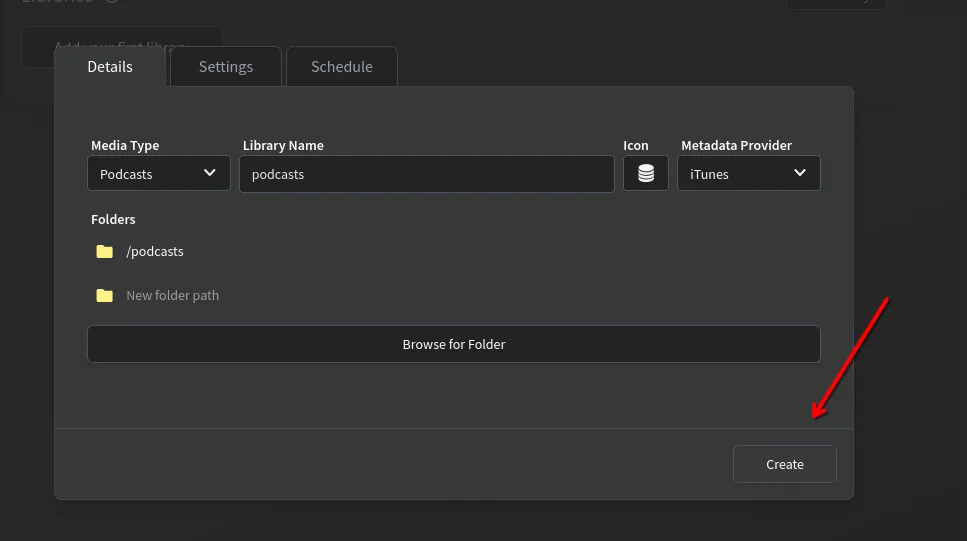Click the Media Type label
The image size is (967, 541).
125,145
